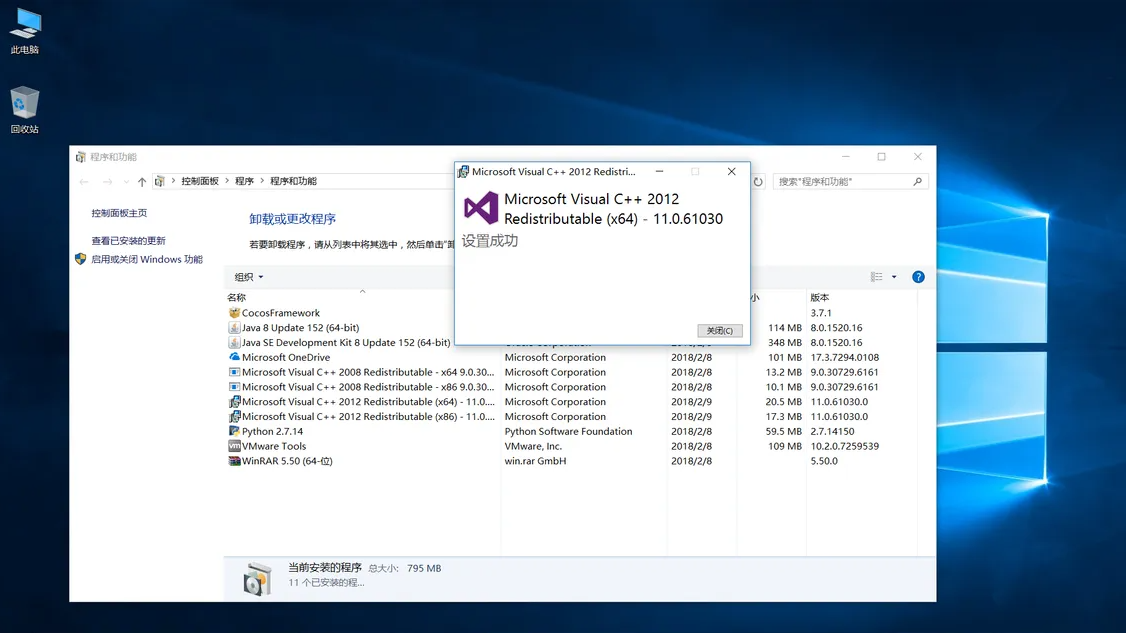Select Visual C++ 2008 Redistributable x64 entry
This screenshot has height=633, width=1126.
coord(368,372)
